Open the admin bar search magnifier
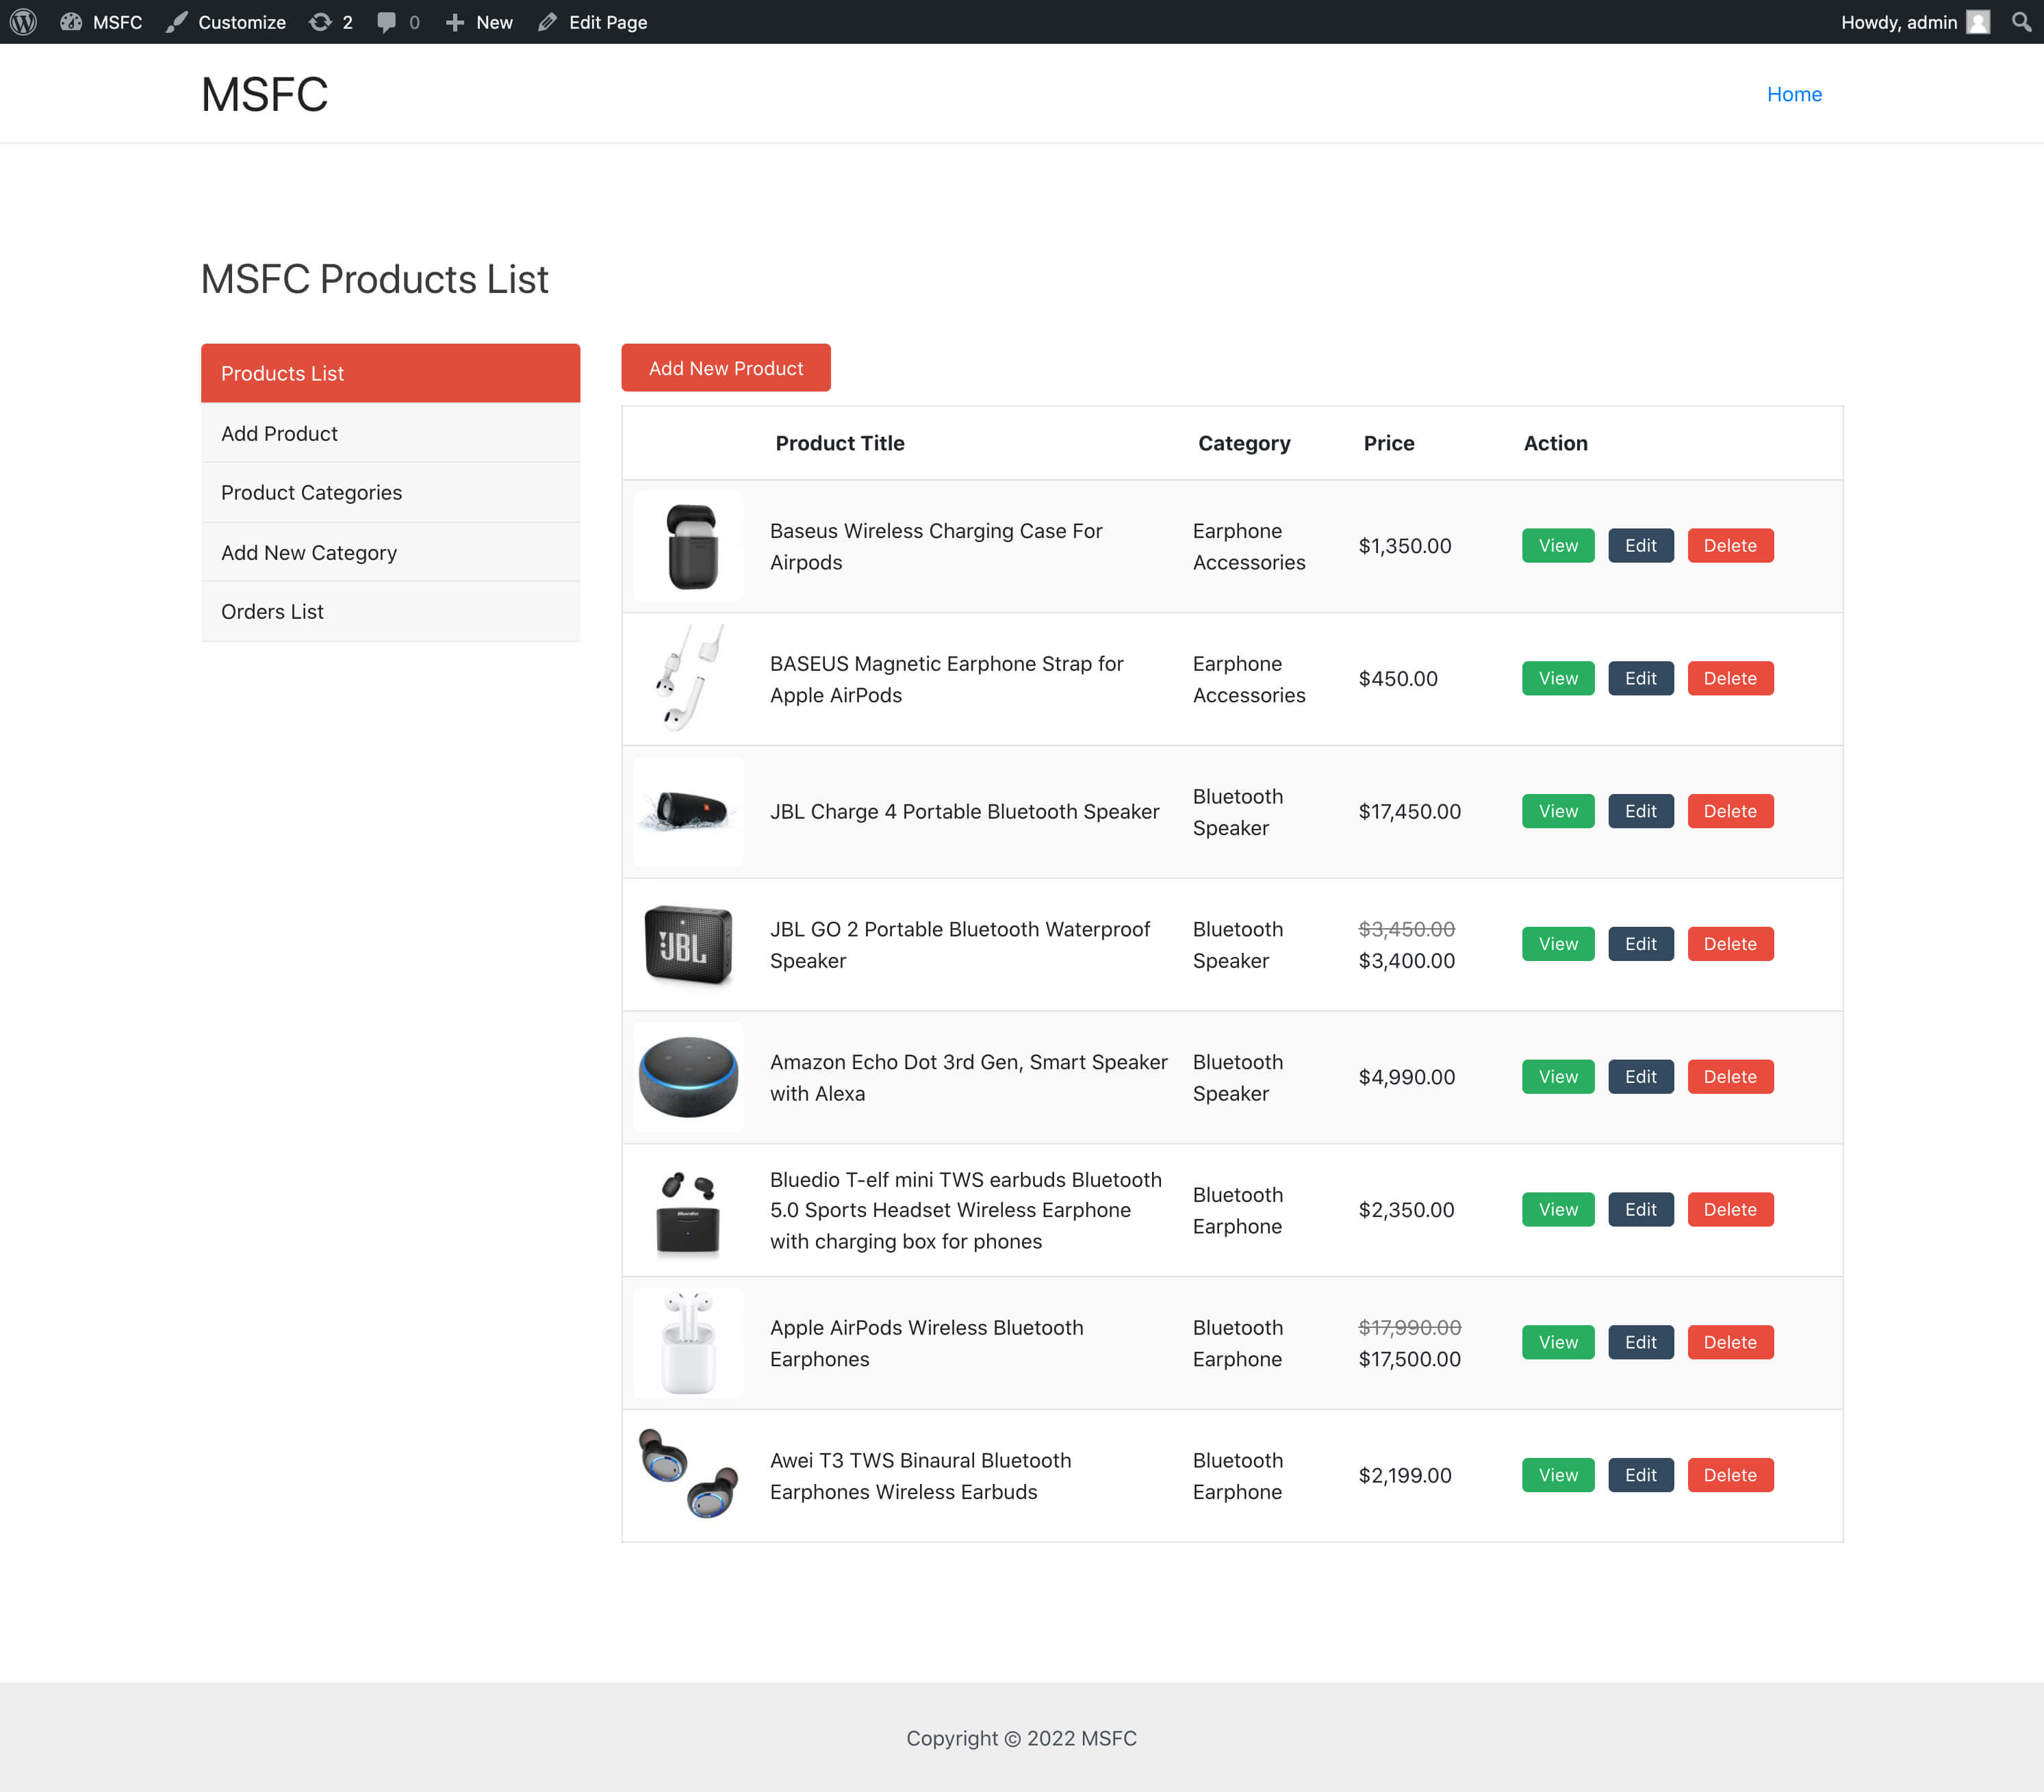 click(2021, 22)
